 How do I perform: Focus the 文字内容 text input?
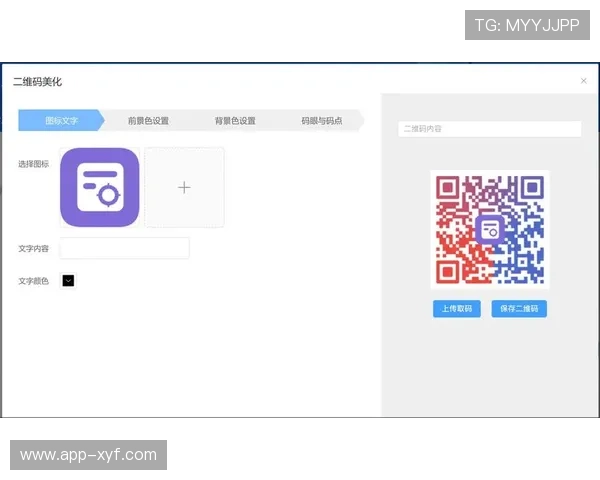[x=124, y=248]
